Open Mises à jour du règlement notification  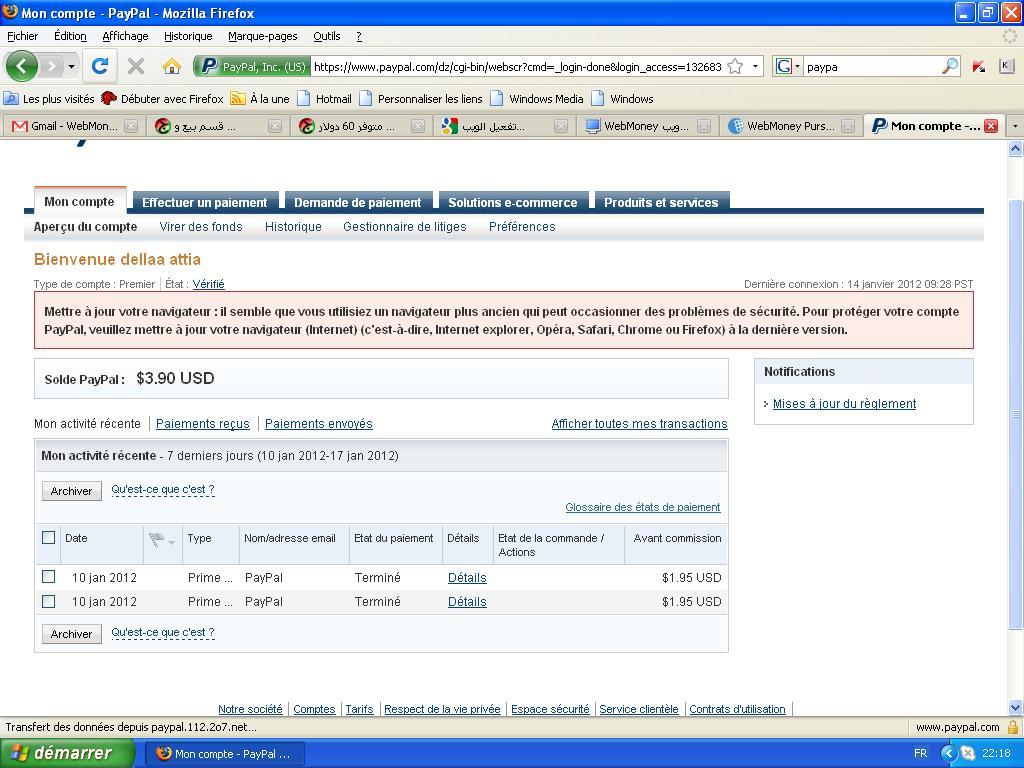pos(844,404)
